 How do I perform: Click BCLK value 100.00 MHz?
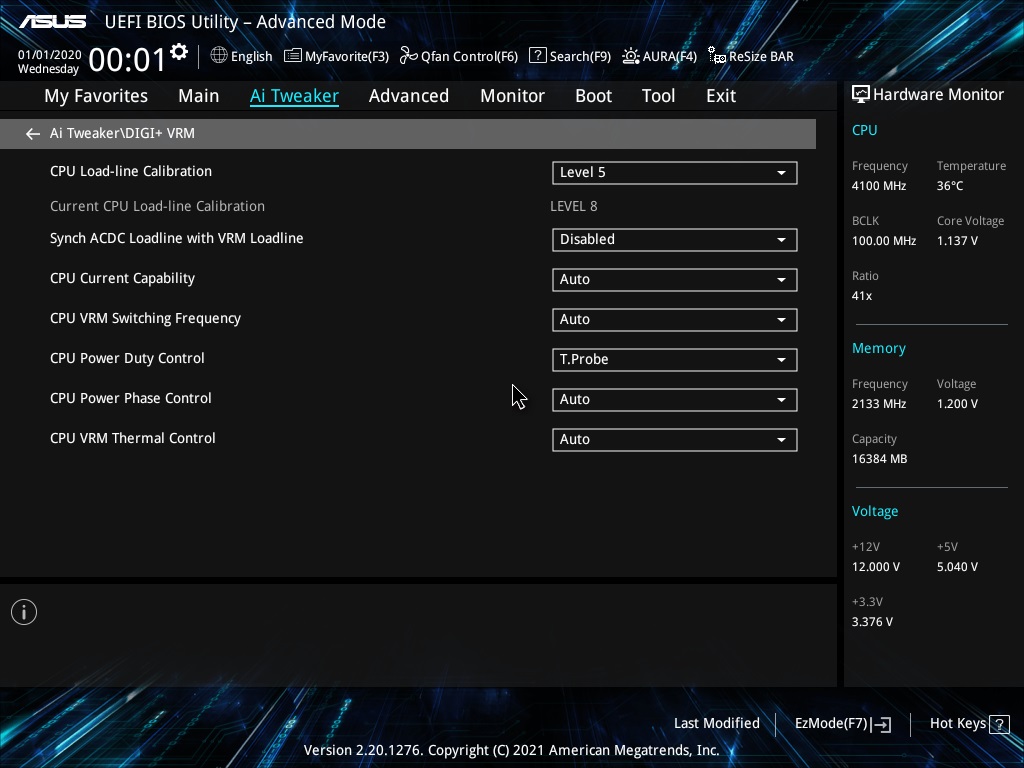tap(884, 240)
